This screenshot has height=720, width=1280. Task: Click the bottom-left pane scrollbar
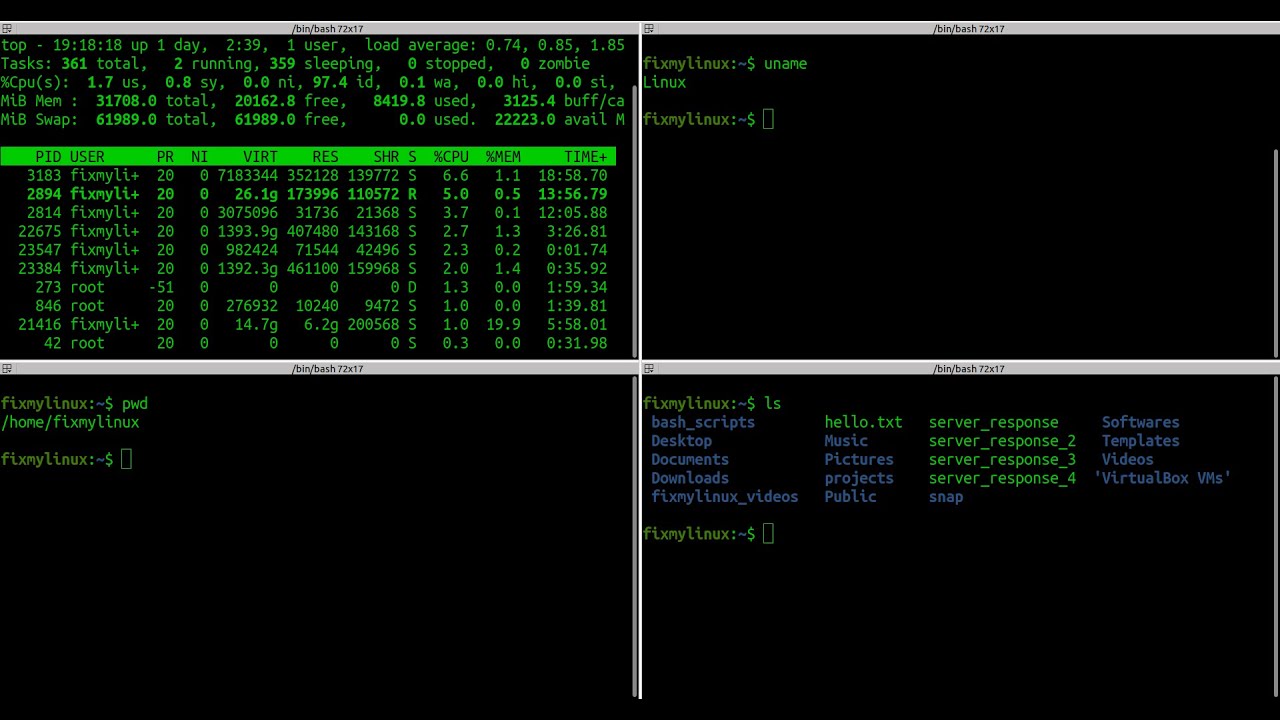635,537
